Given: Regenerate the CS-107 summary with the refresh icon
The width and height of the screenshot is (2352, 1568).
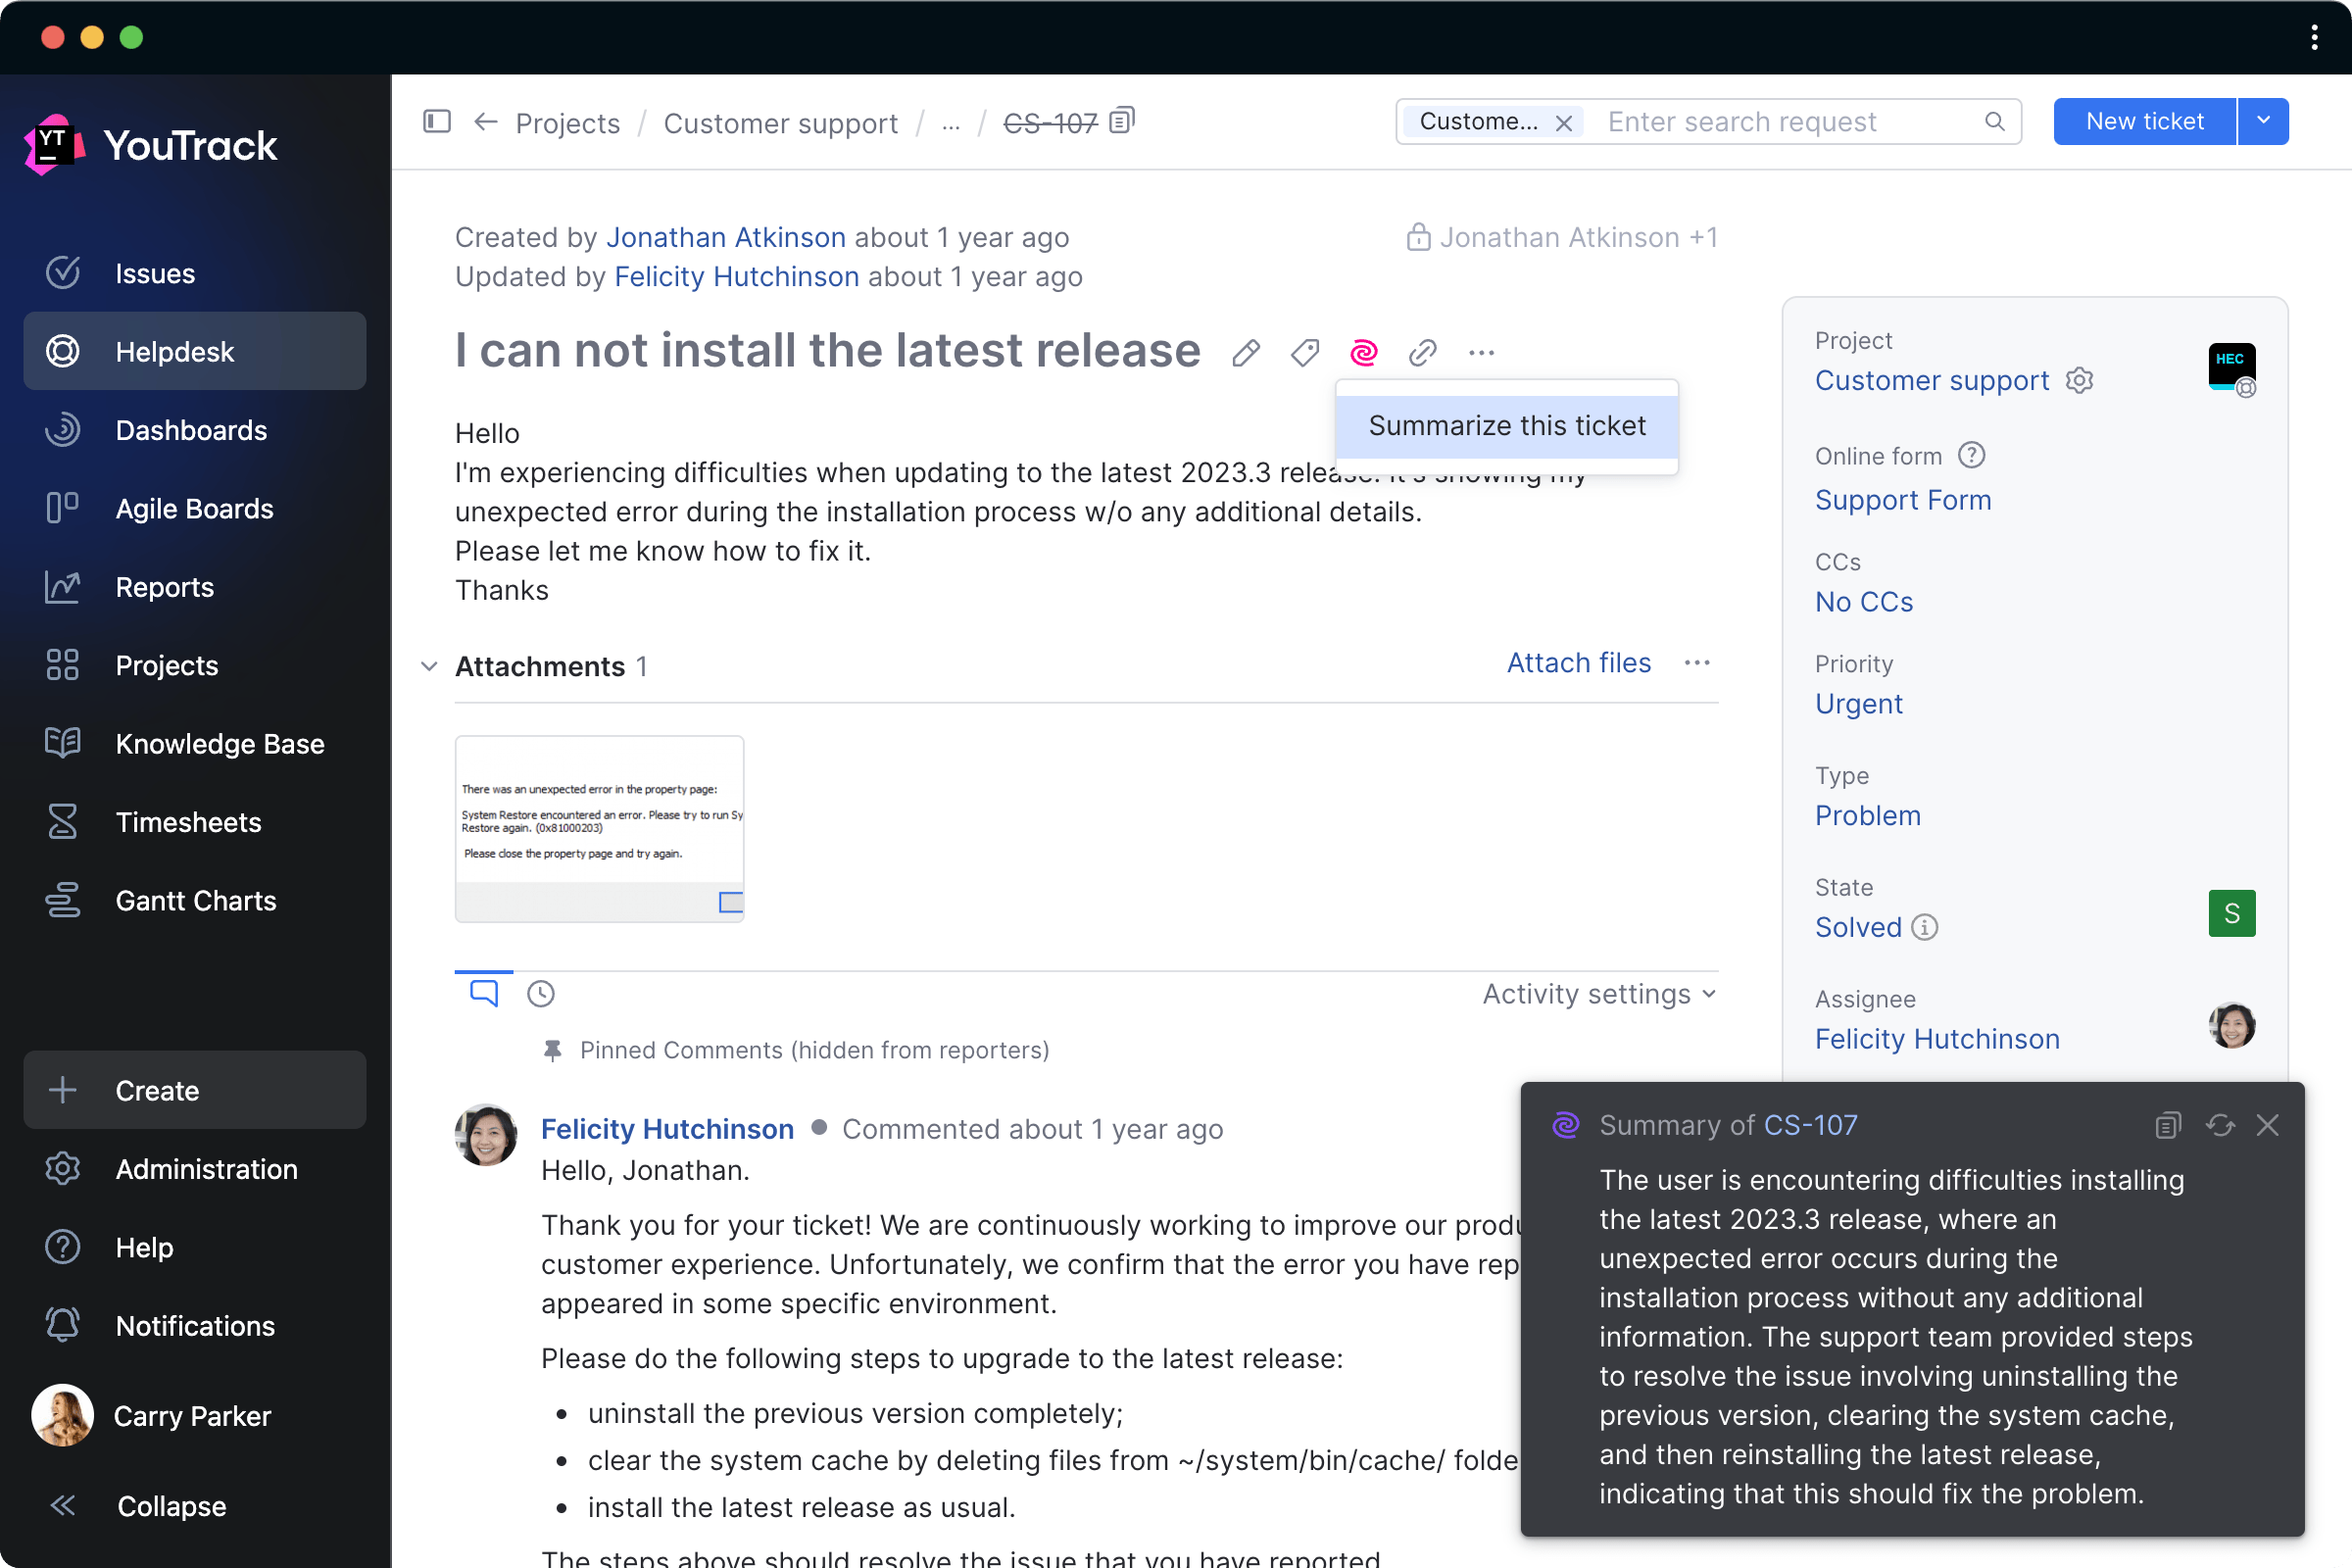Looking at the screenshot, I should (2219, 1125).
